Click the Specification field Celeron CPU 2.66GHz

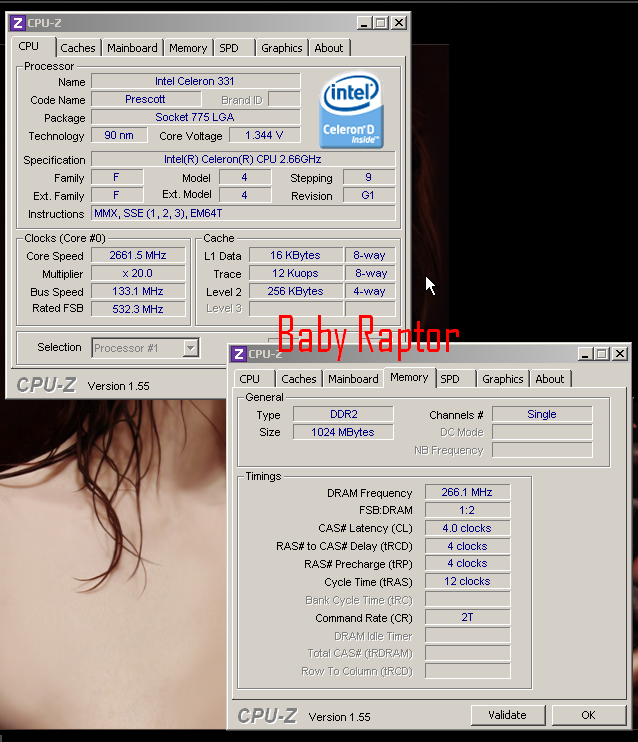(243, 159)
